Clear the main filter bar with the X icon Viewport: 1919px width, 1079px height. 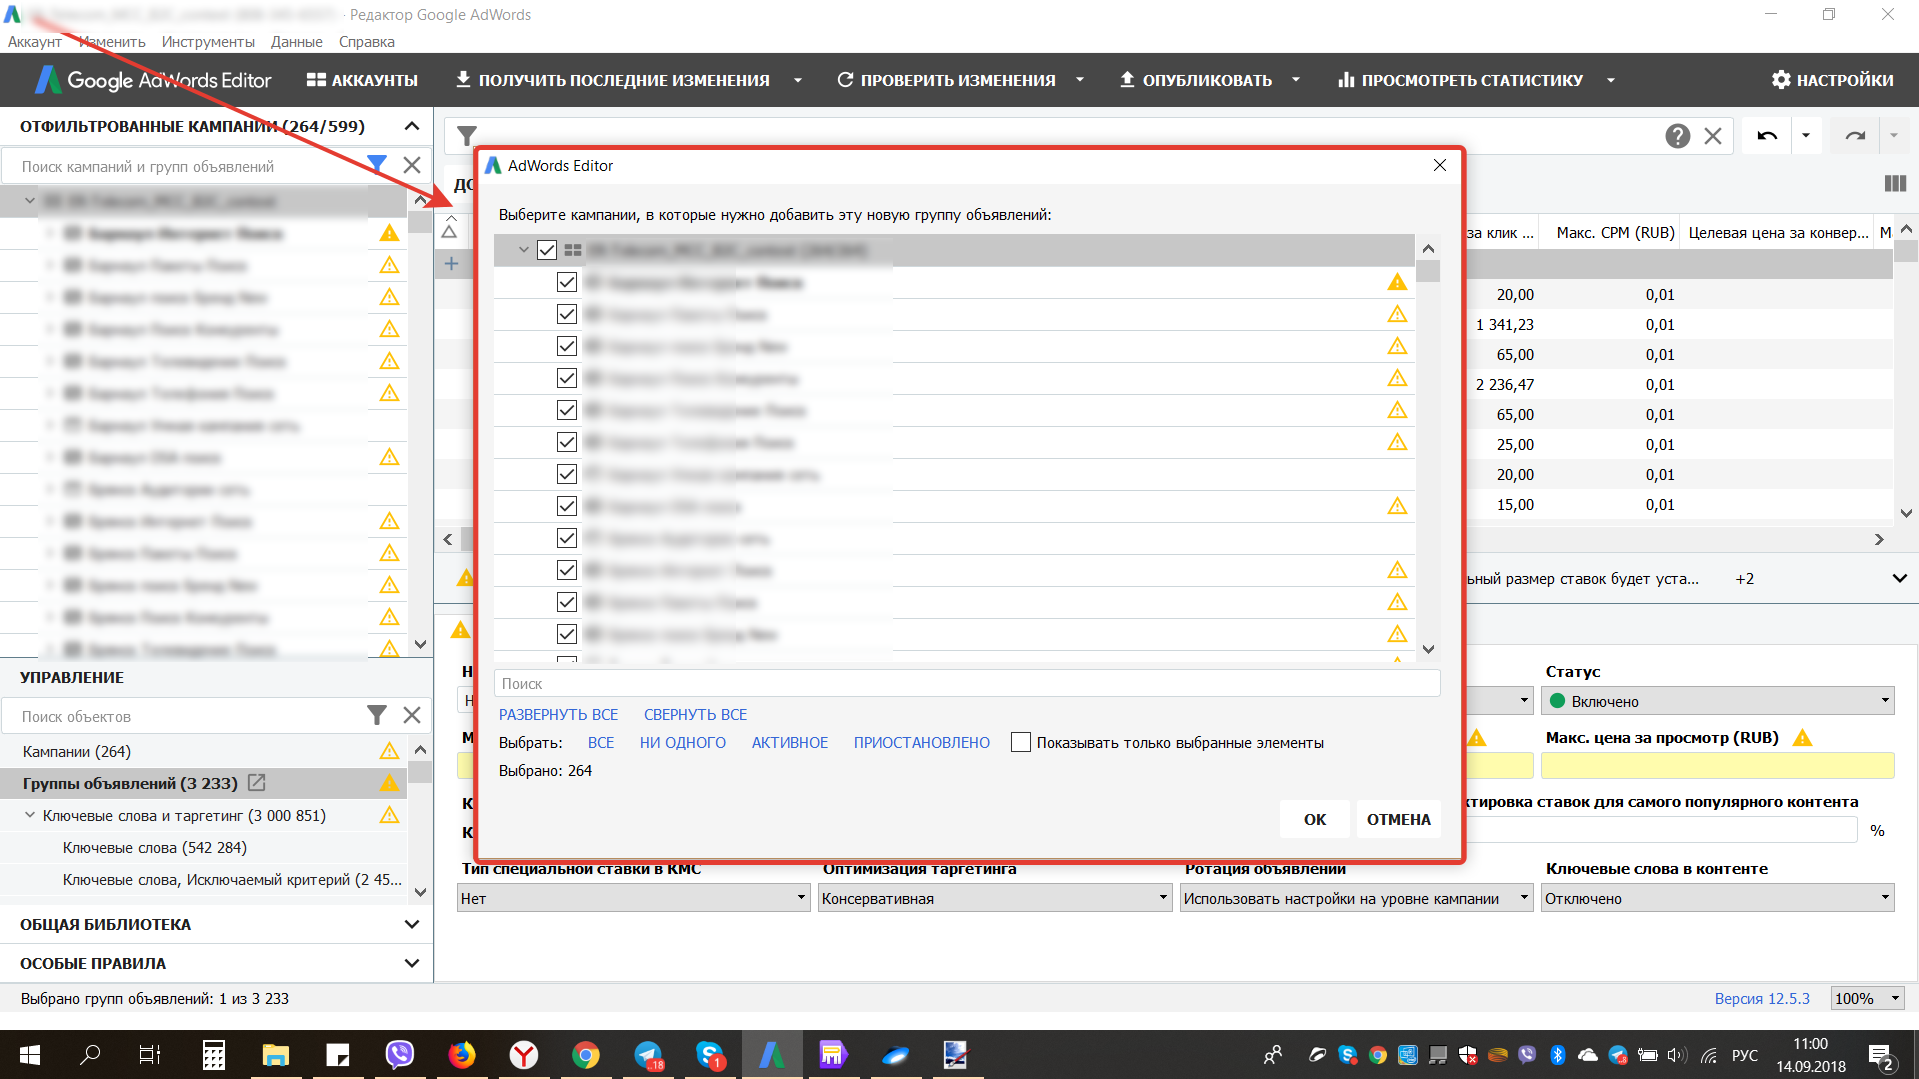(1713, 136)
